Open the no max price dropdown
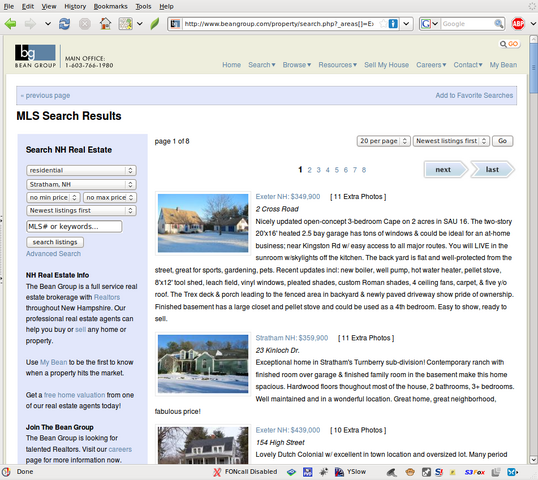This screenshot has height=480, width=538. (110, 198)
